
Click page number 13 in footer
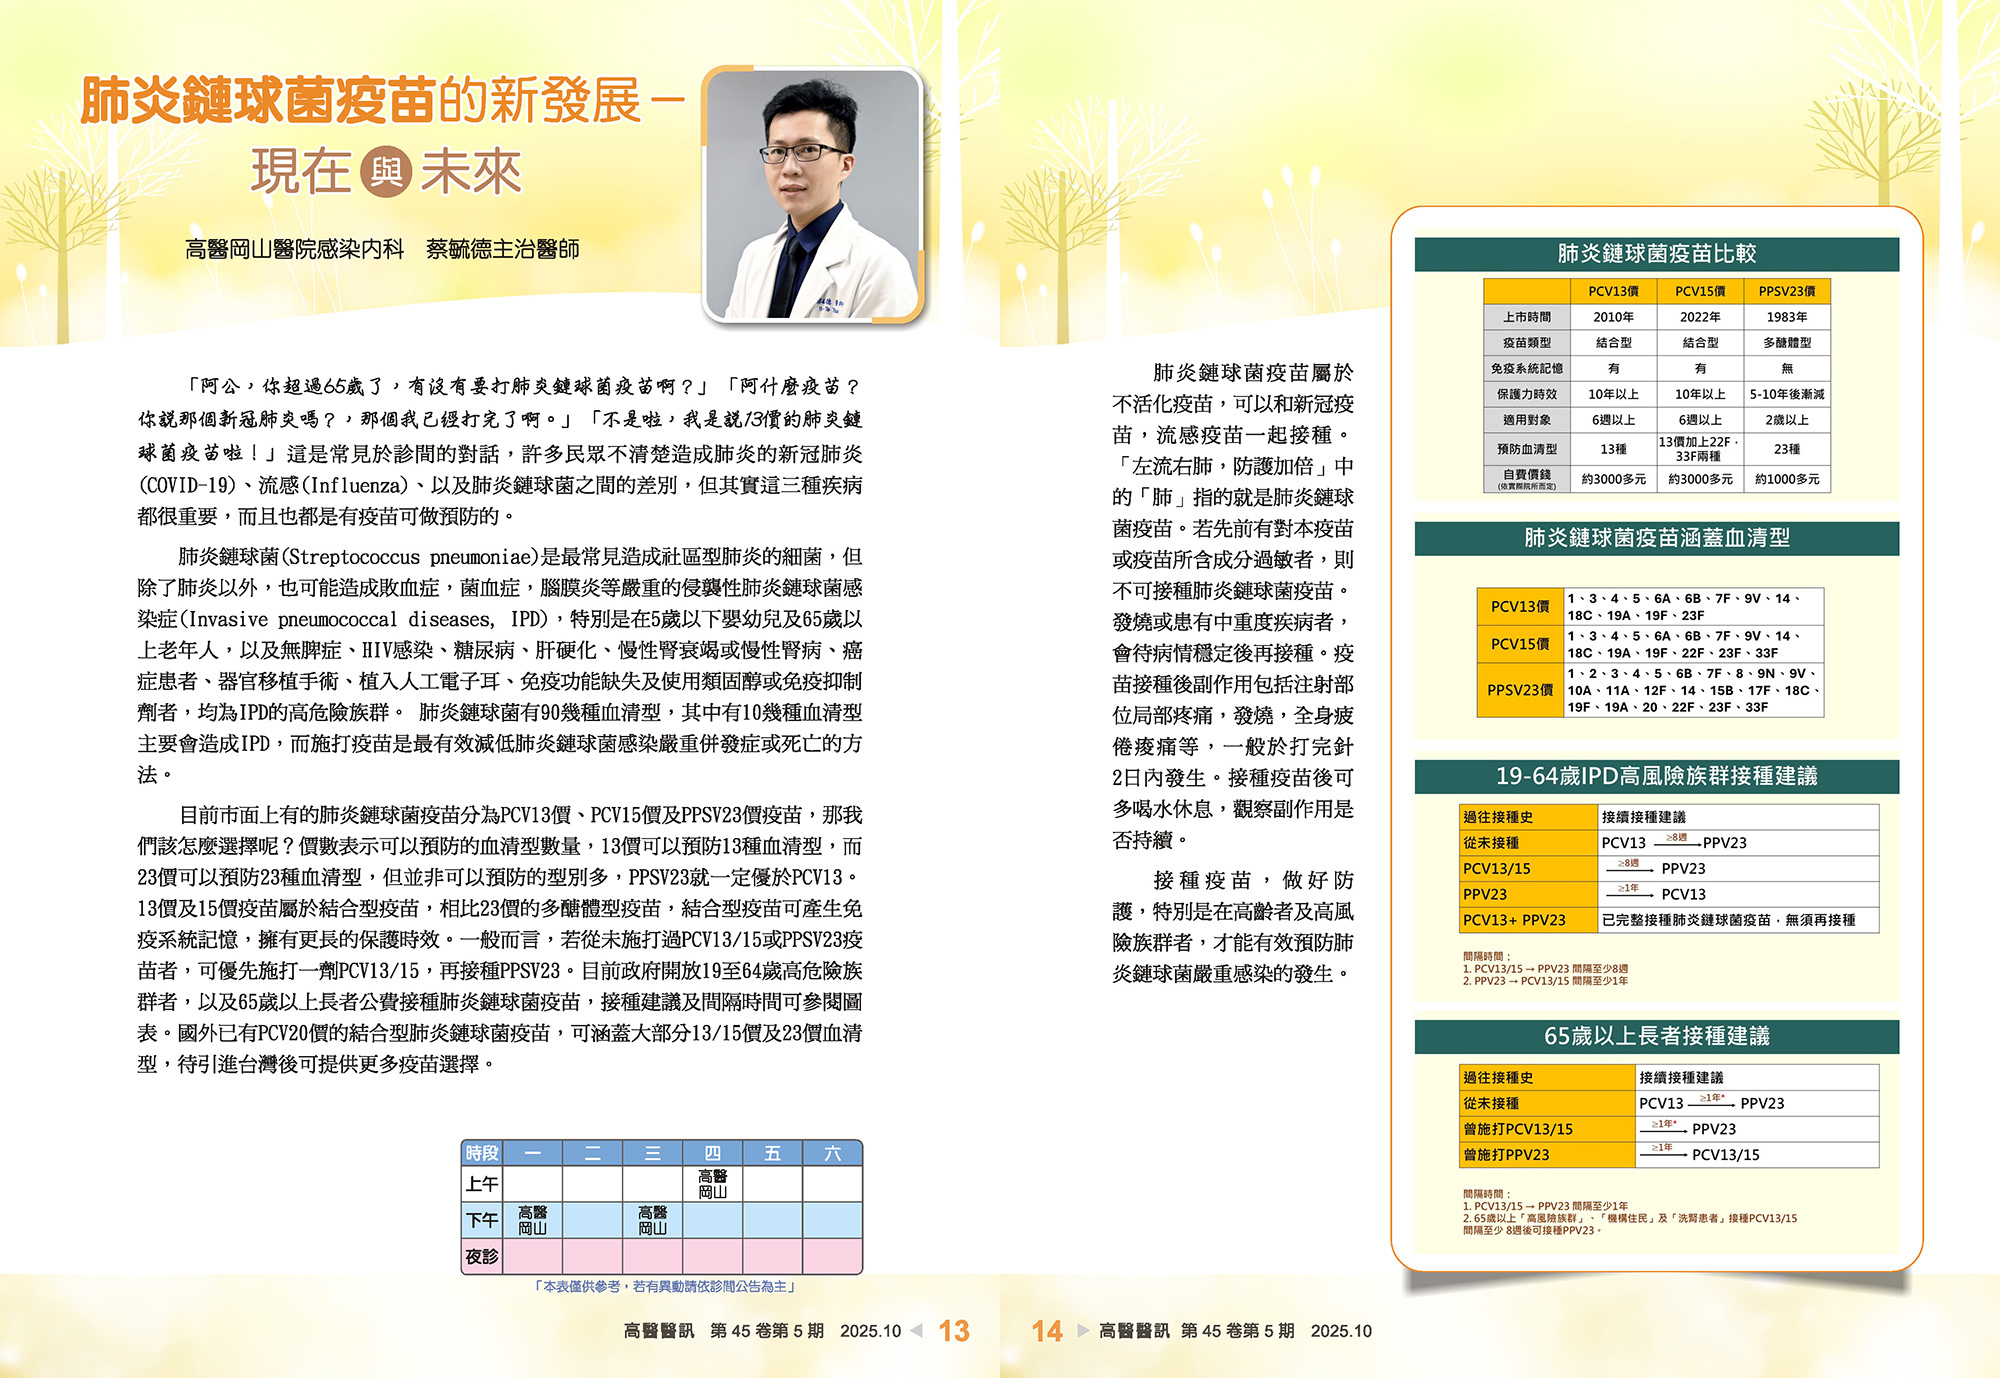tap(954, 1331)
